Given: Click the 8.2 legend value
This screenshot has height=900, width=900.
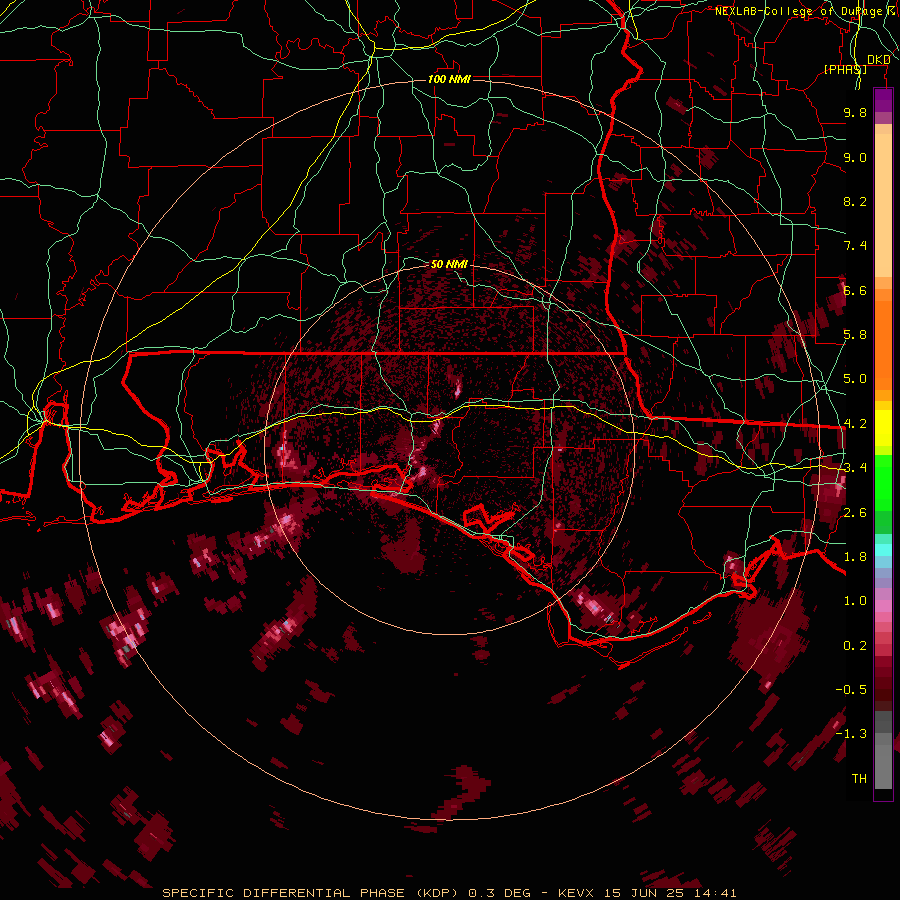Looking at the screenshot, I should (855, 201).
